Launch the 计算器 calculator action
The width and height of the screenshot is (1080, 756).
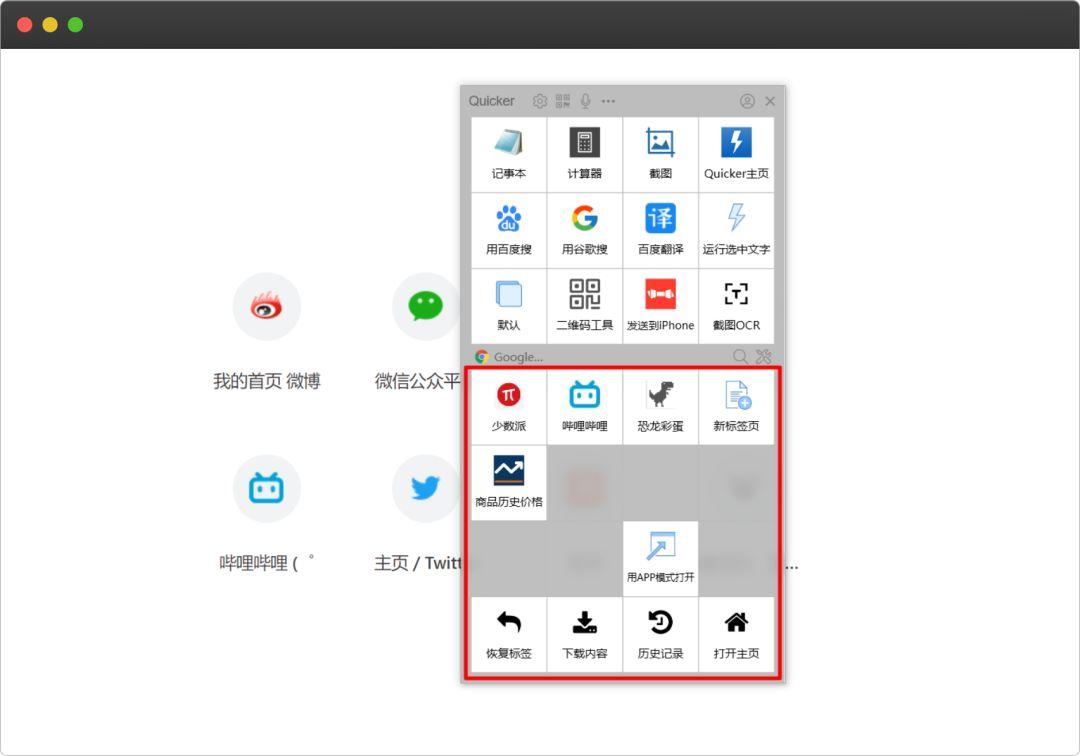[x=585, y=155]
